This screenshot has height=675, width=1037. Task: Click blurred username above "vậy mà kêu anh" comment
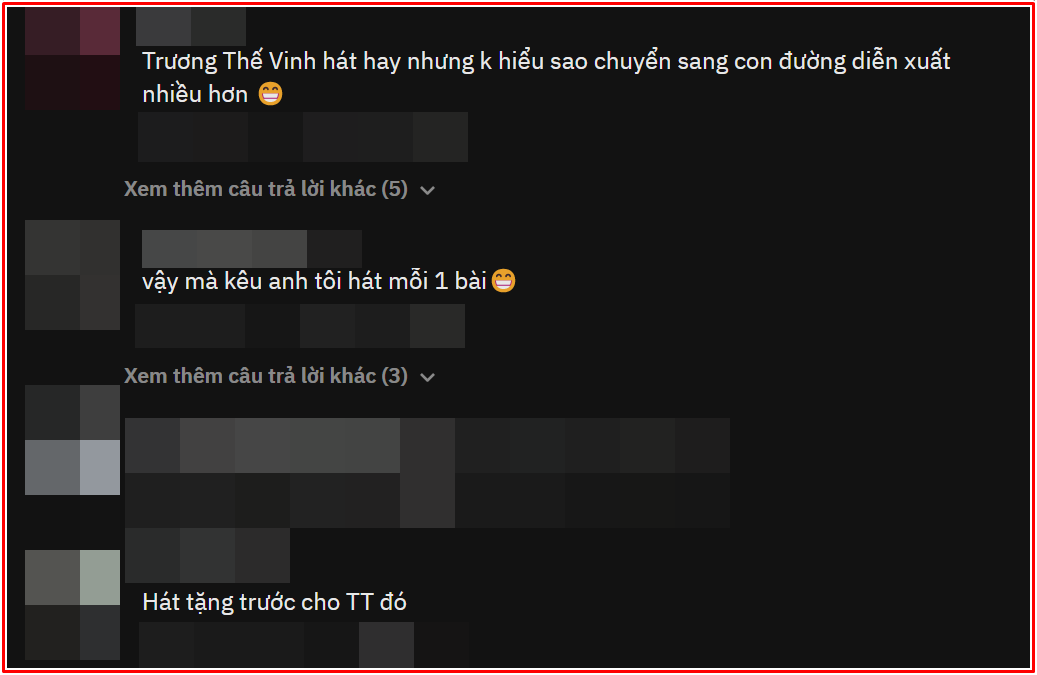click(251, 249)
